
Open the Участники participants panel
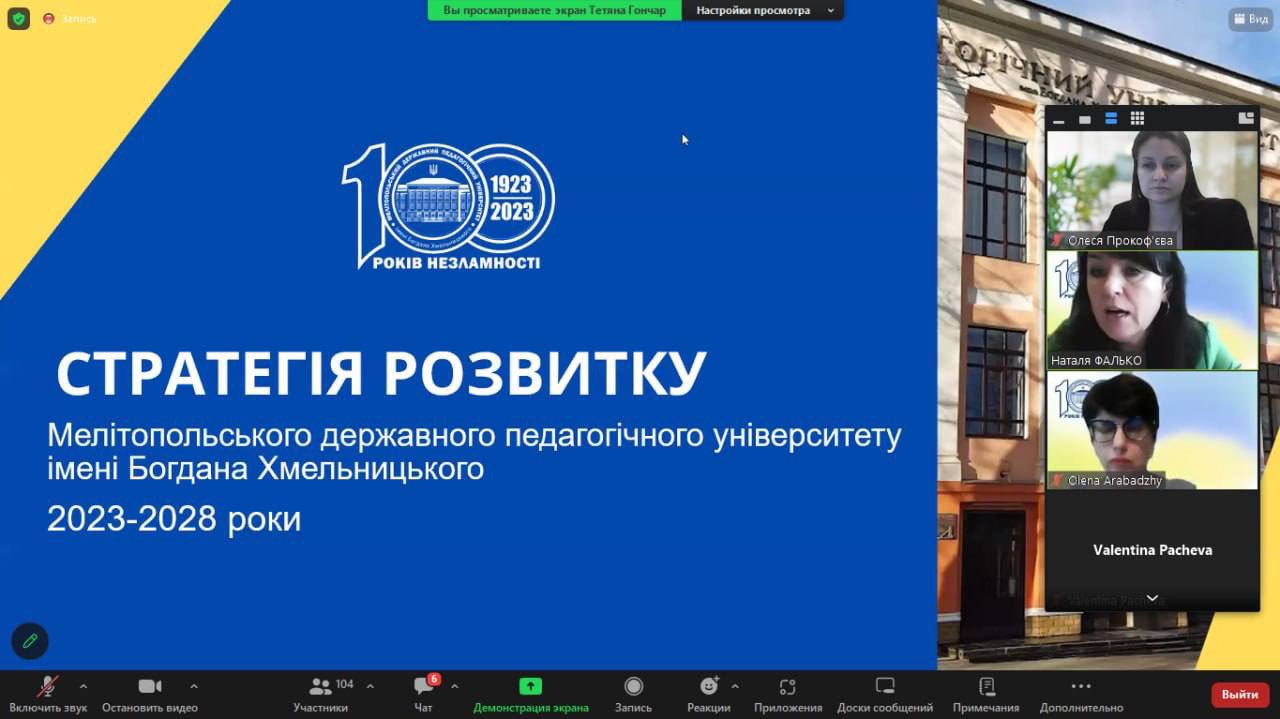[321, 687]
